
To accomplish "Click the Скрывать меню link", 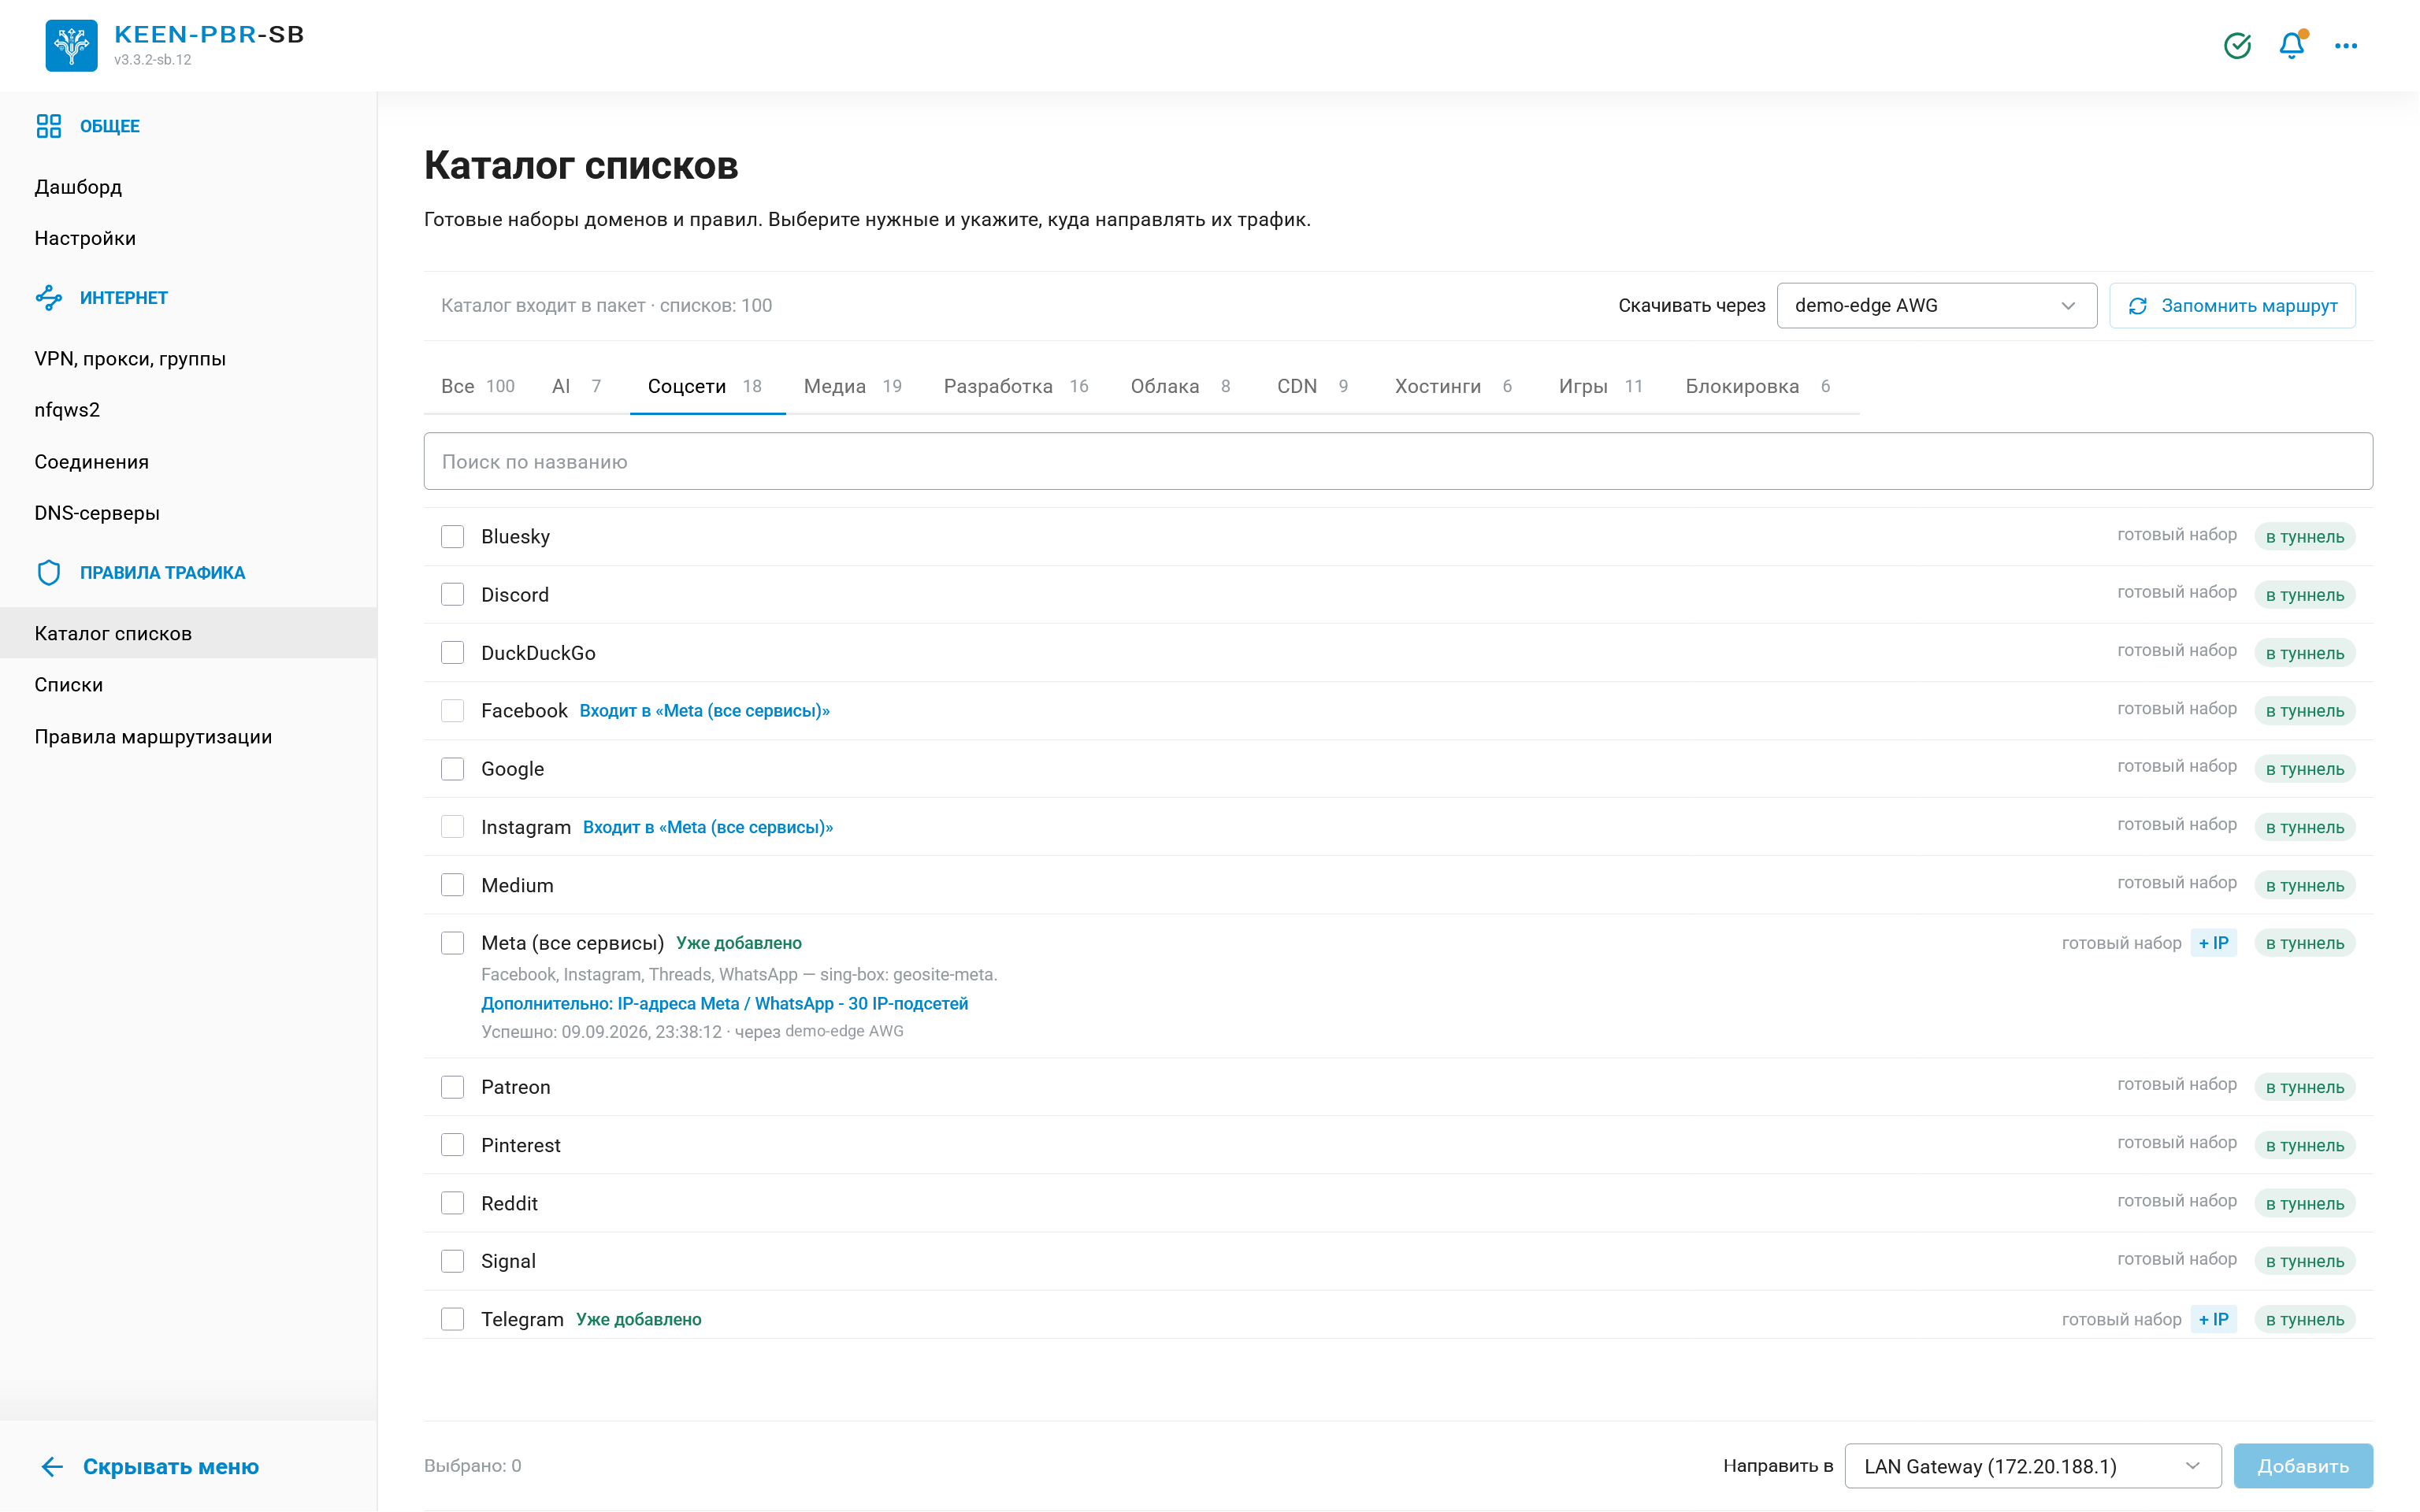I will coord(171,1466).
